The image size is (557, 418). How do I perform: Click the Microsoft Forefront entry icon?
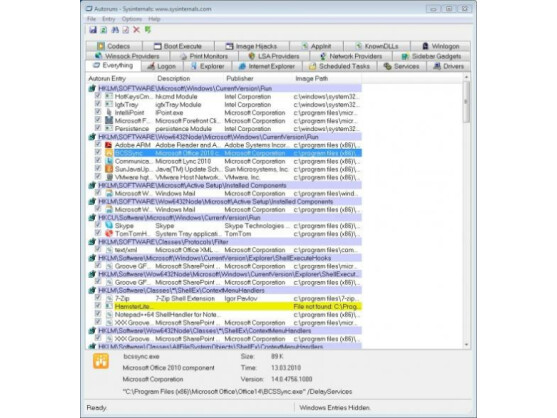click(x=109, y=121)
